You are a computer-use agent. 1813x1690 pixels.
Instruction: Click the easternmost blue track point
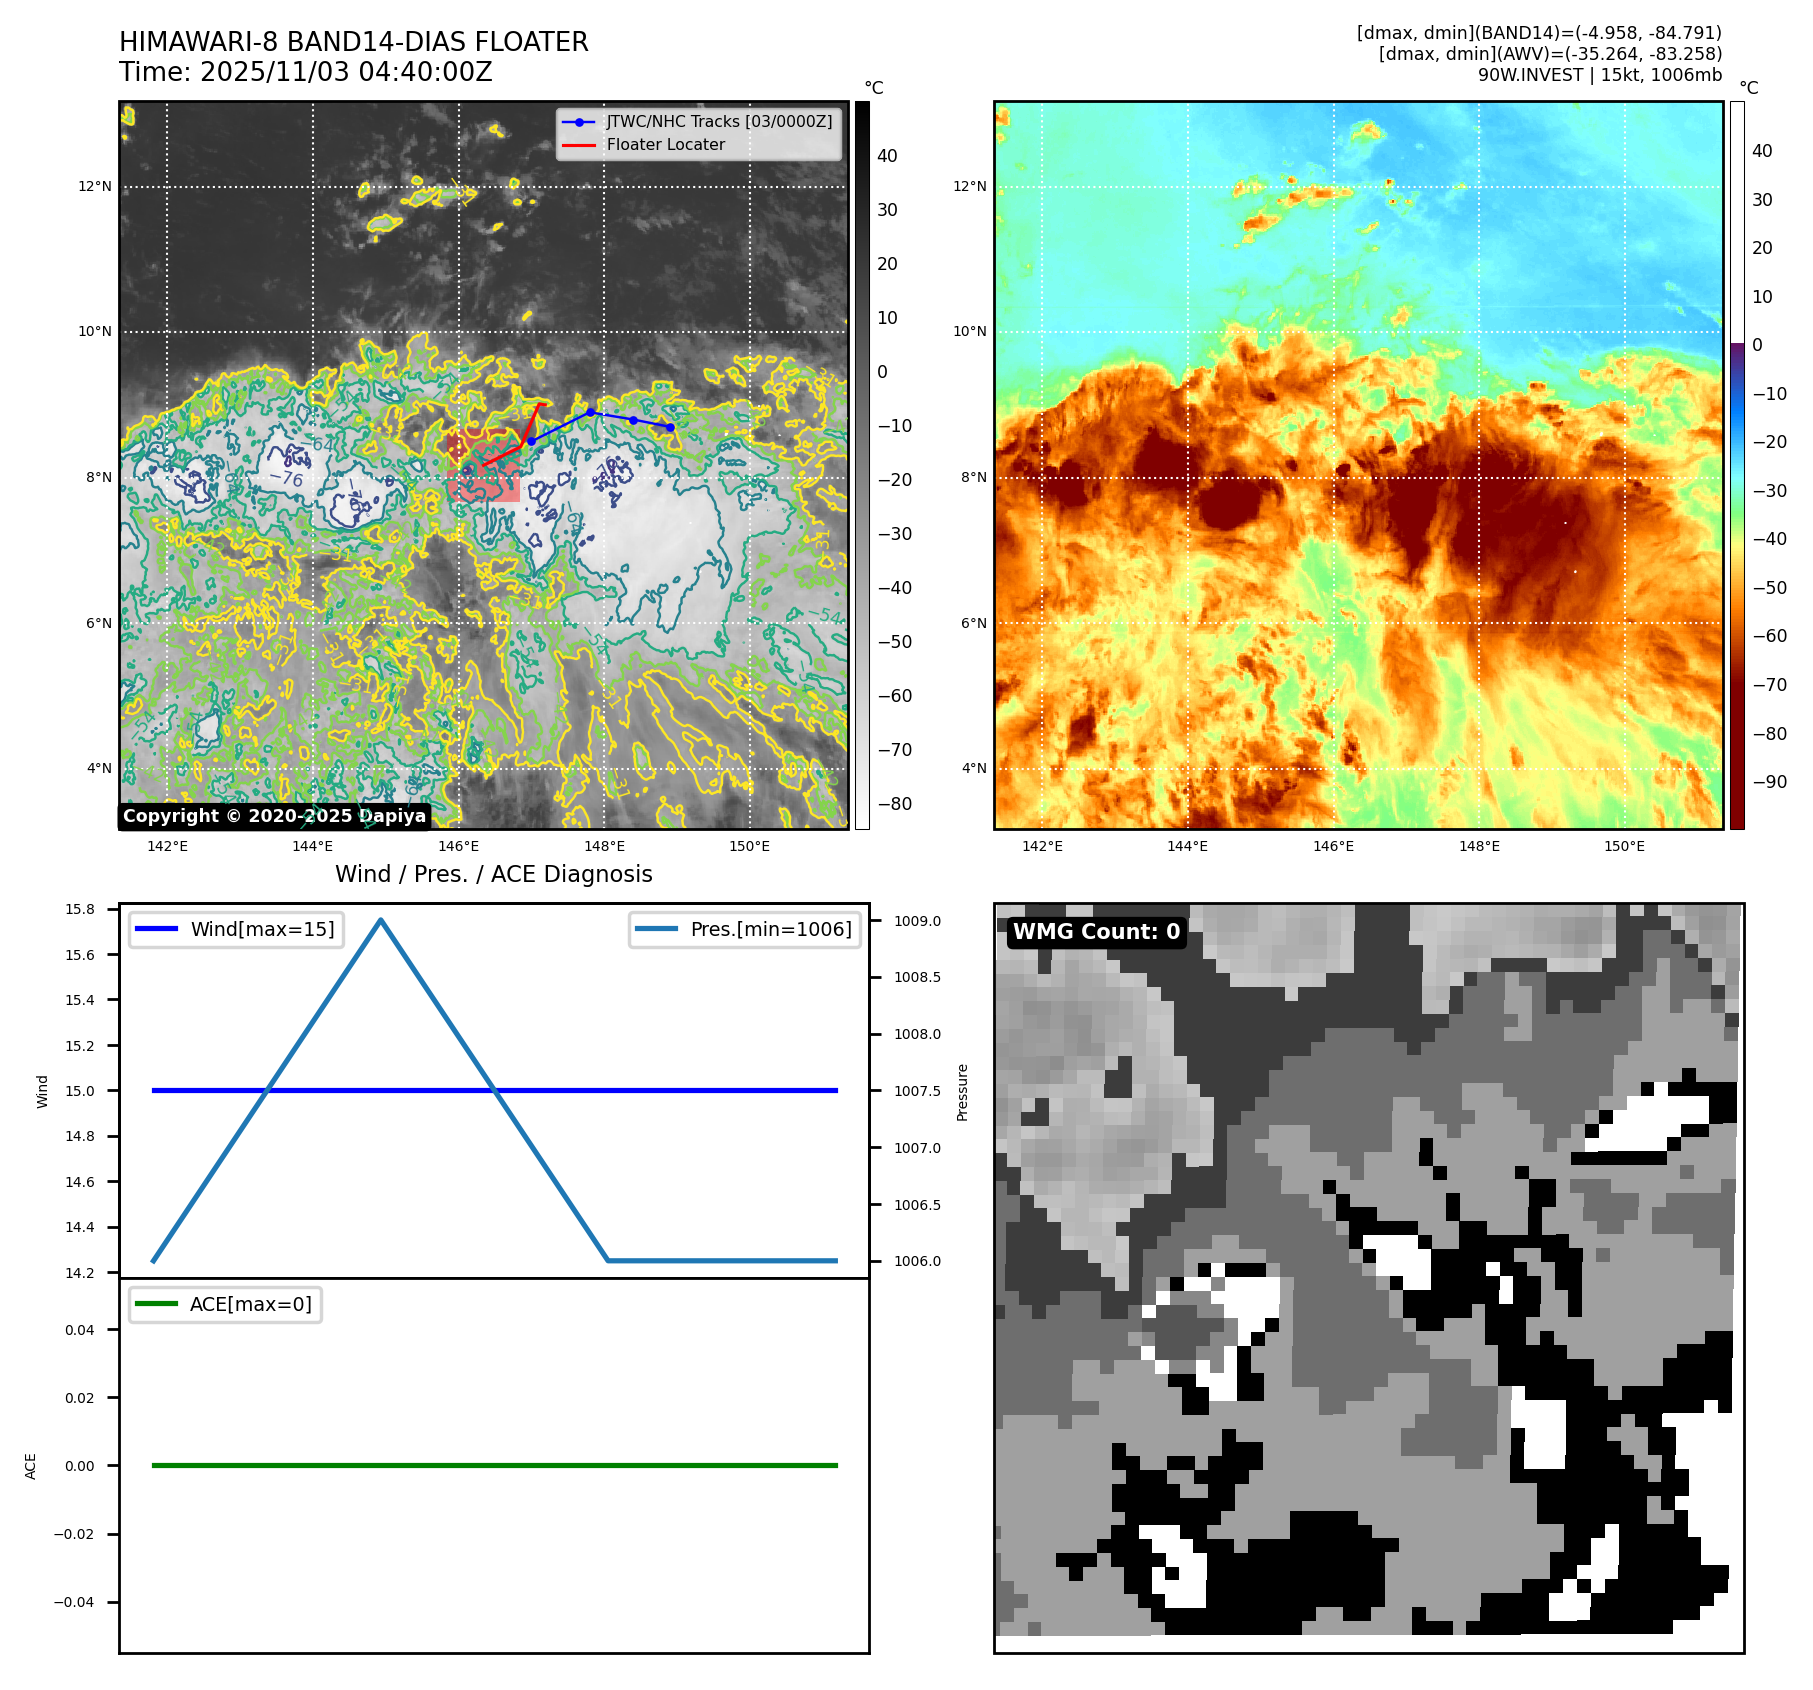coord(670,427)
